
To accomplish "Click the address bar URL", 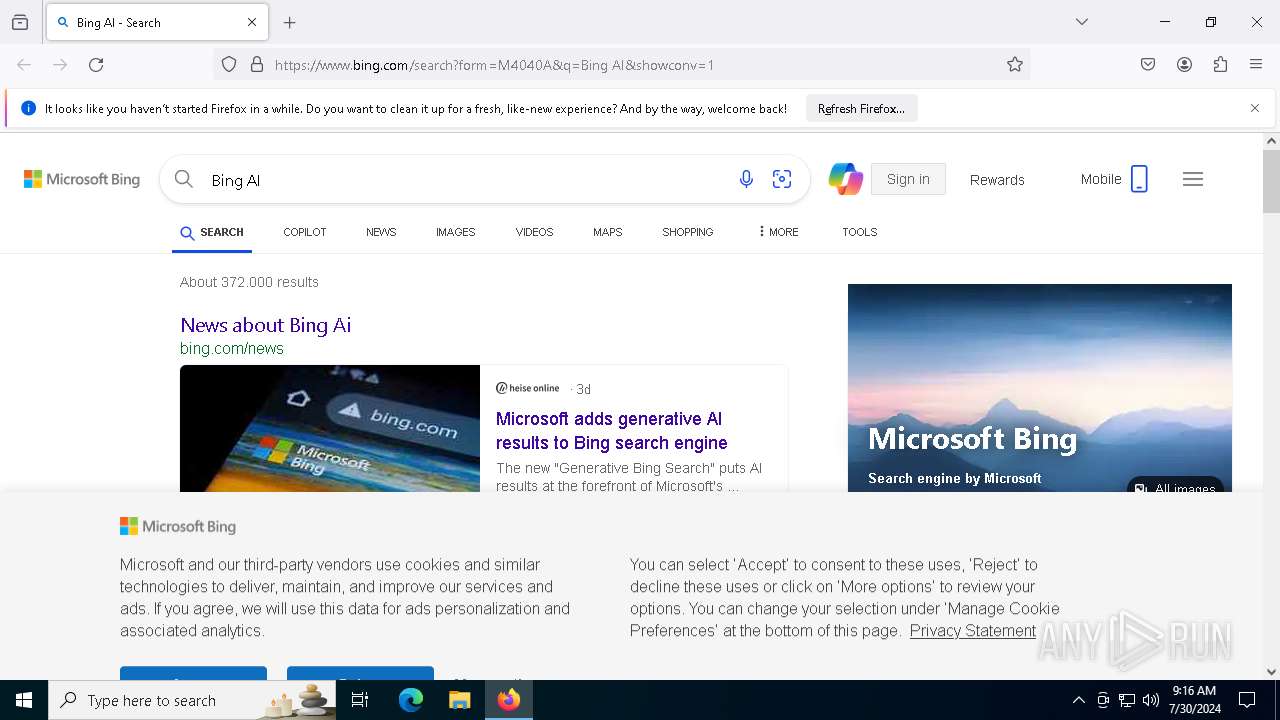I will [x=494, y=65].
